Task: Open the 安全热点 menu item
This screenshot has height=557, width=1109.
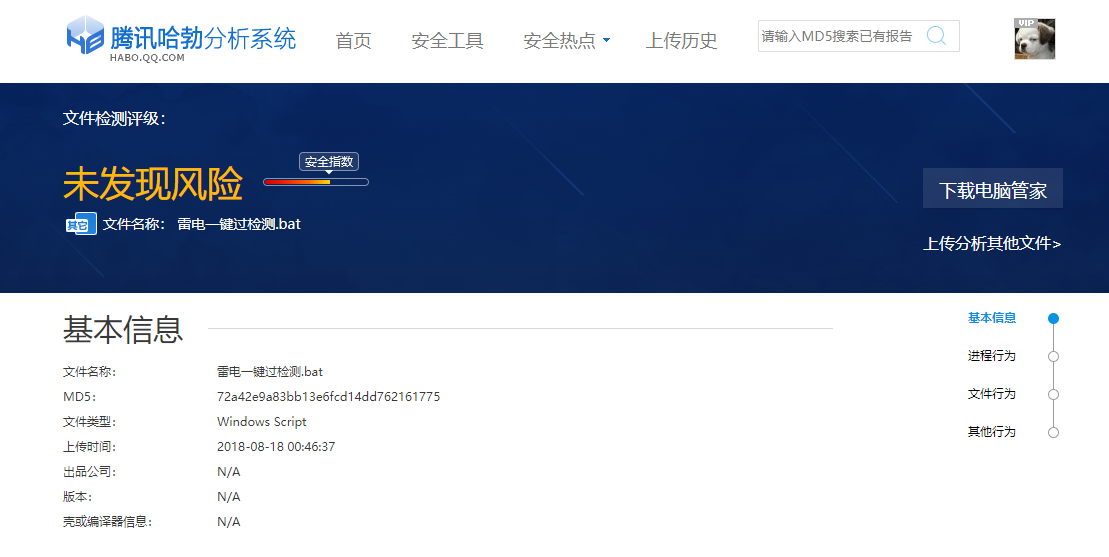Action: pyautogui.click(x=559, y=40)
